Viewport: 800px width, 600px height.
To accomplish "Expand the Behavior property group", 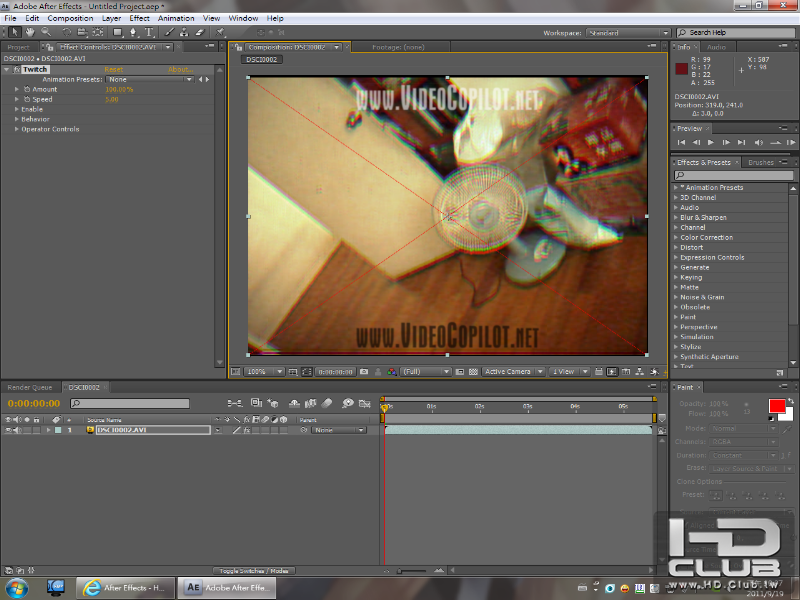I will [17, 119].
